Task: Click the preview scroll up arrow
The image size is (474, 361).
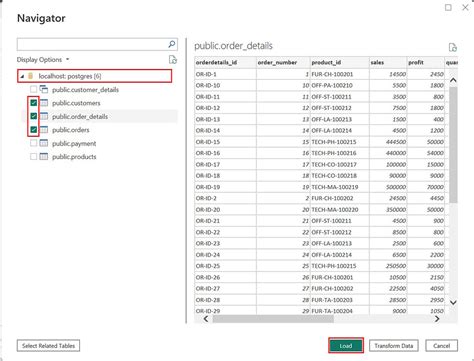Action: tap(453, 80)
